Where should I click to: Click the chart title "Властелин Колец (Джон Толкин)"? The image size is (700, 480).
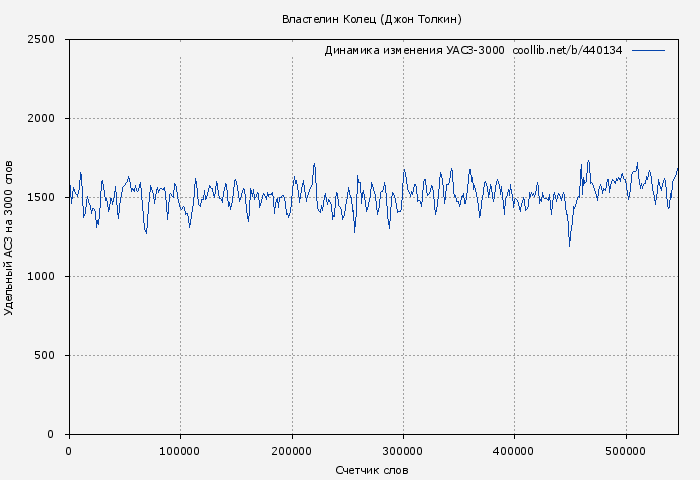[x=371, y=19]
